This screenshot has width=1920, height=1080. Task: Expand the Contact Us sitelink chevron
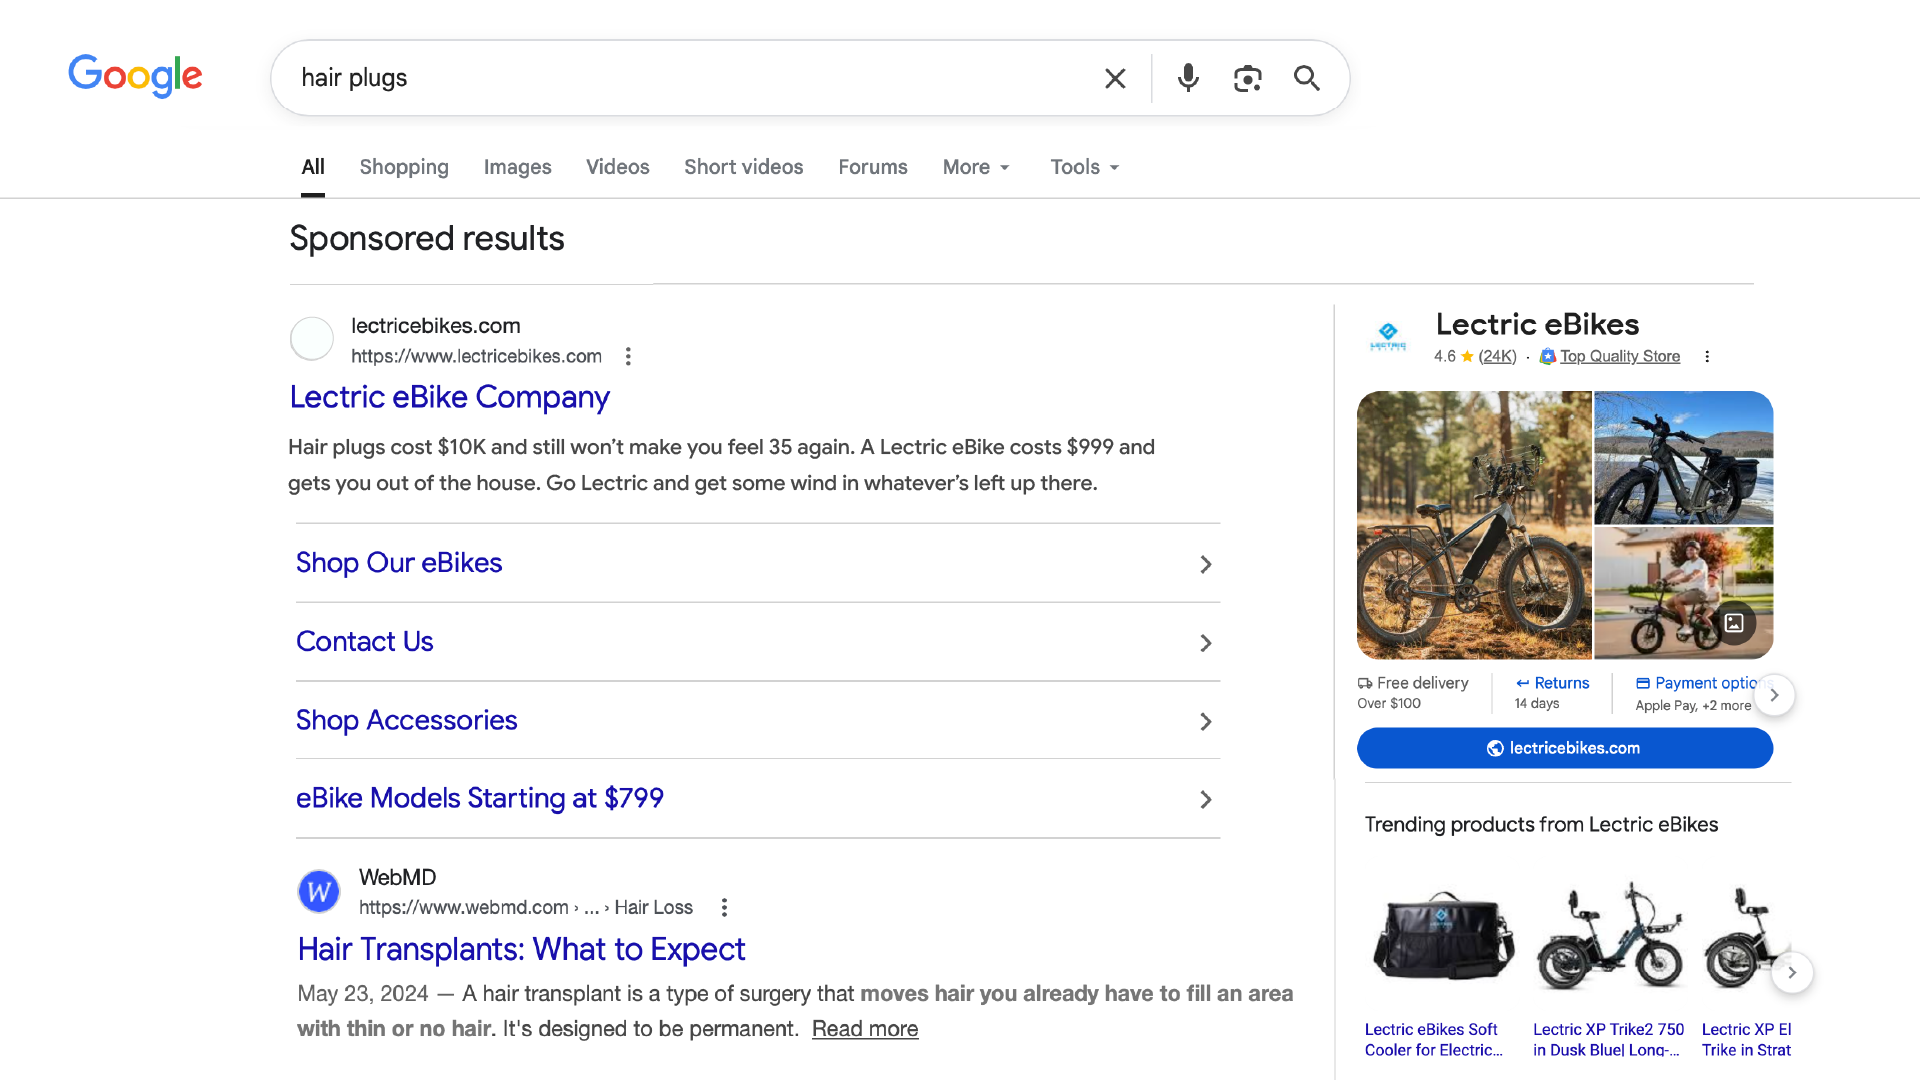click(1205, 643)
